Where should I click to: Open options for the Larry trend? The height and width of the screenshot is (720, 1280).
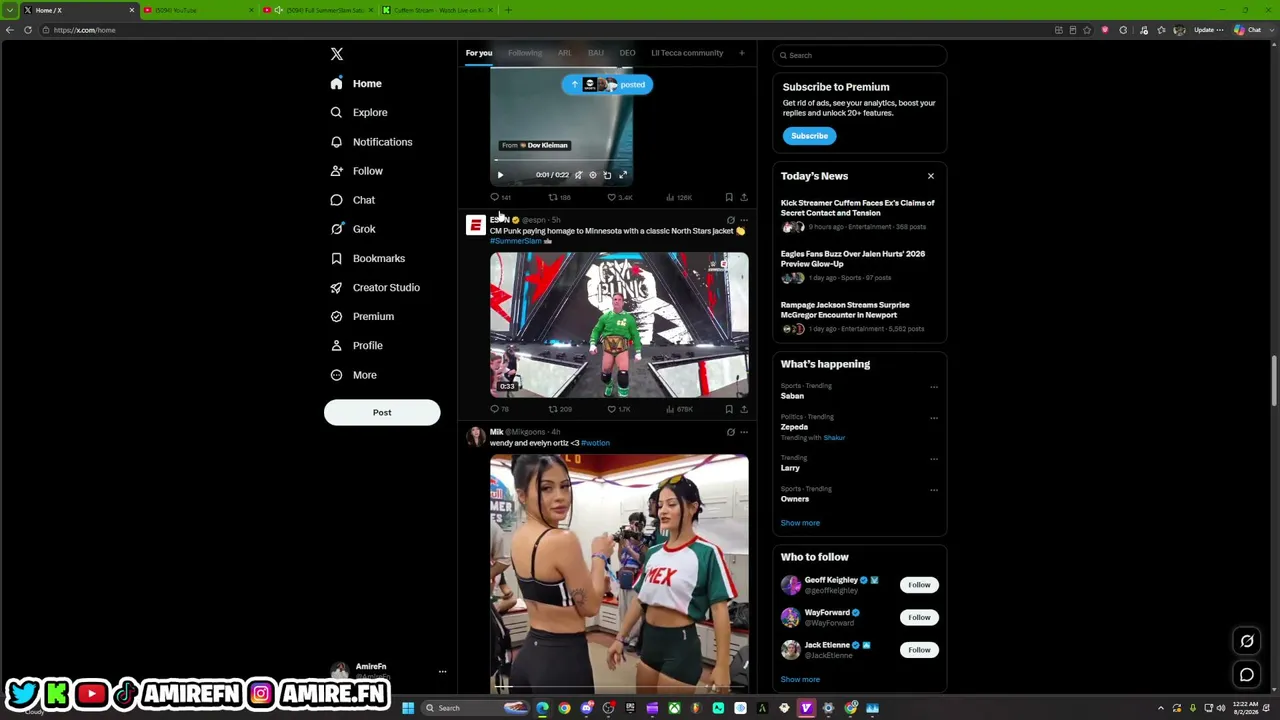click(934, 459)
